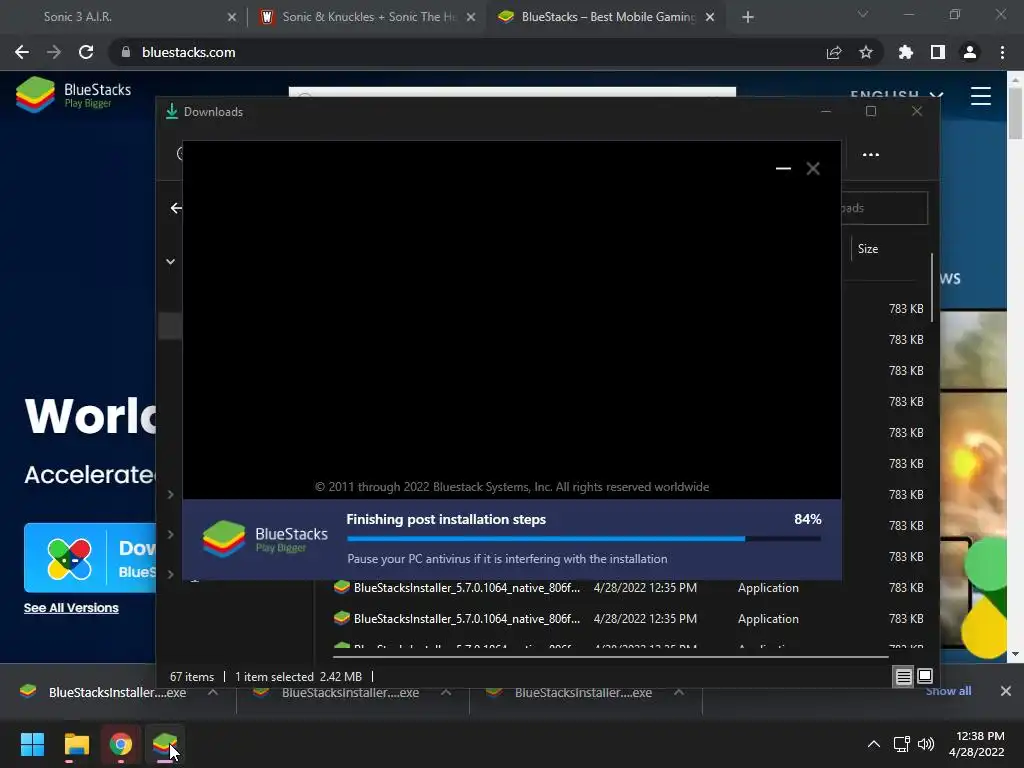Close the Sonic & Knuckles tab
This screenshot has width=1024, height=768.
[x=471, y=17]
